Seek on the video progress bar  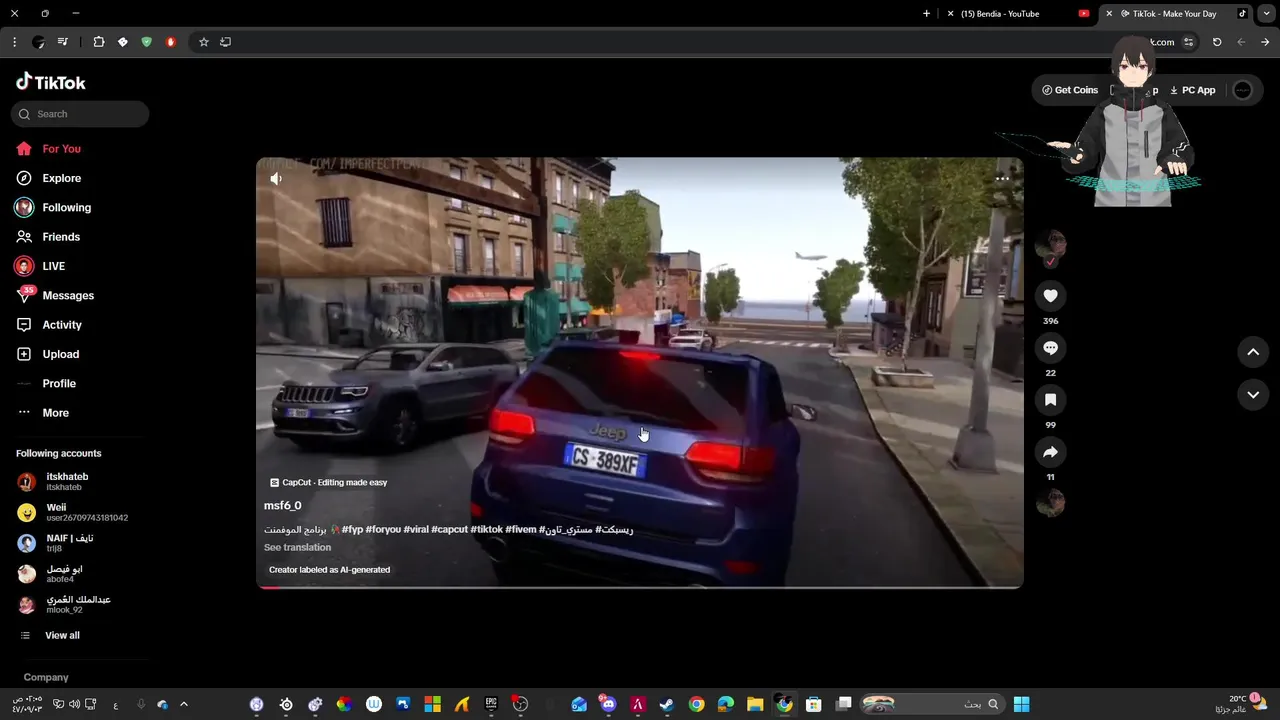[640, 587]
